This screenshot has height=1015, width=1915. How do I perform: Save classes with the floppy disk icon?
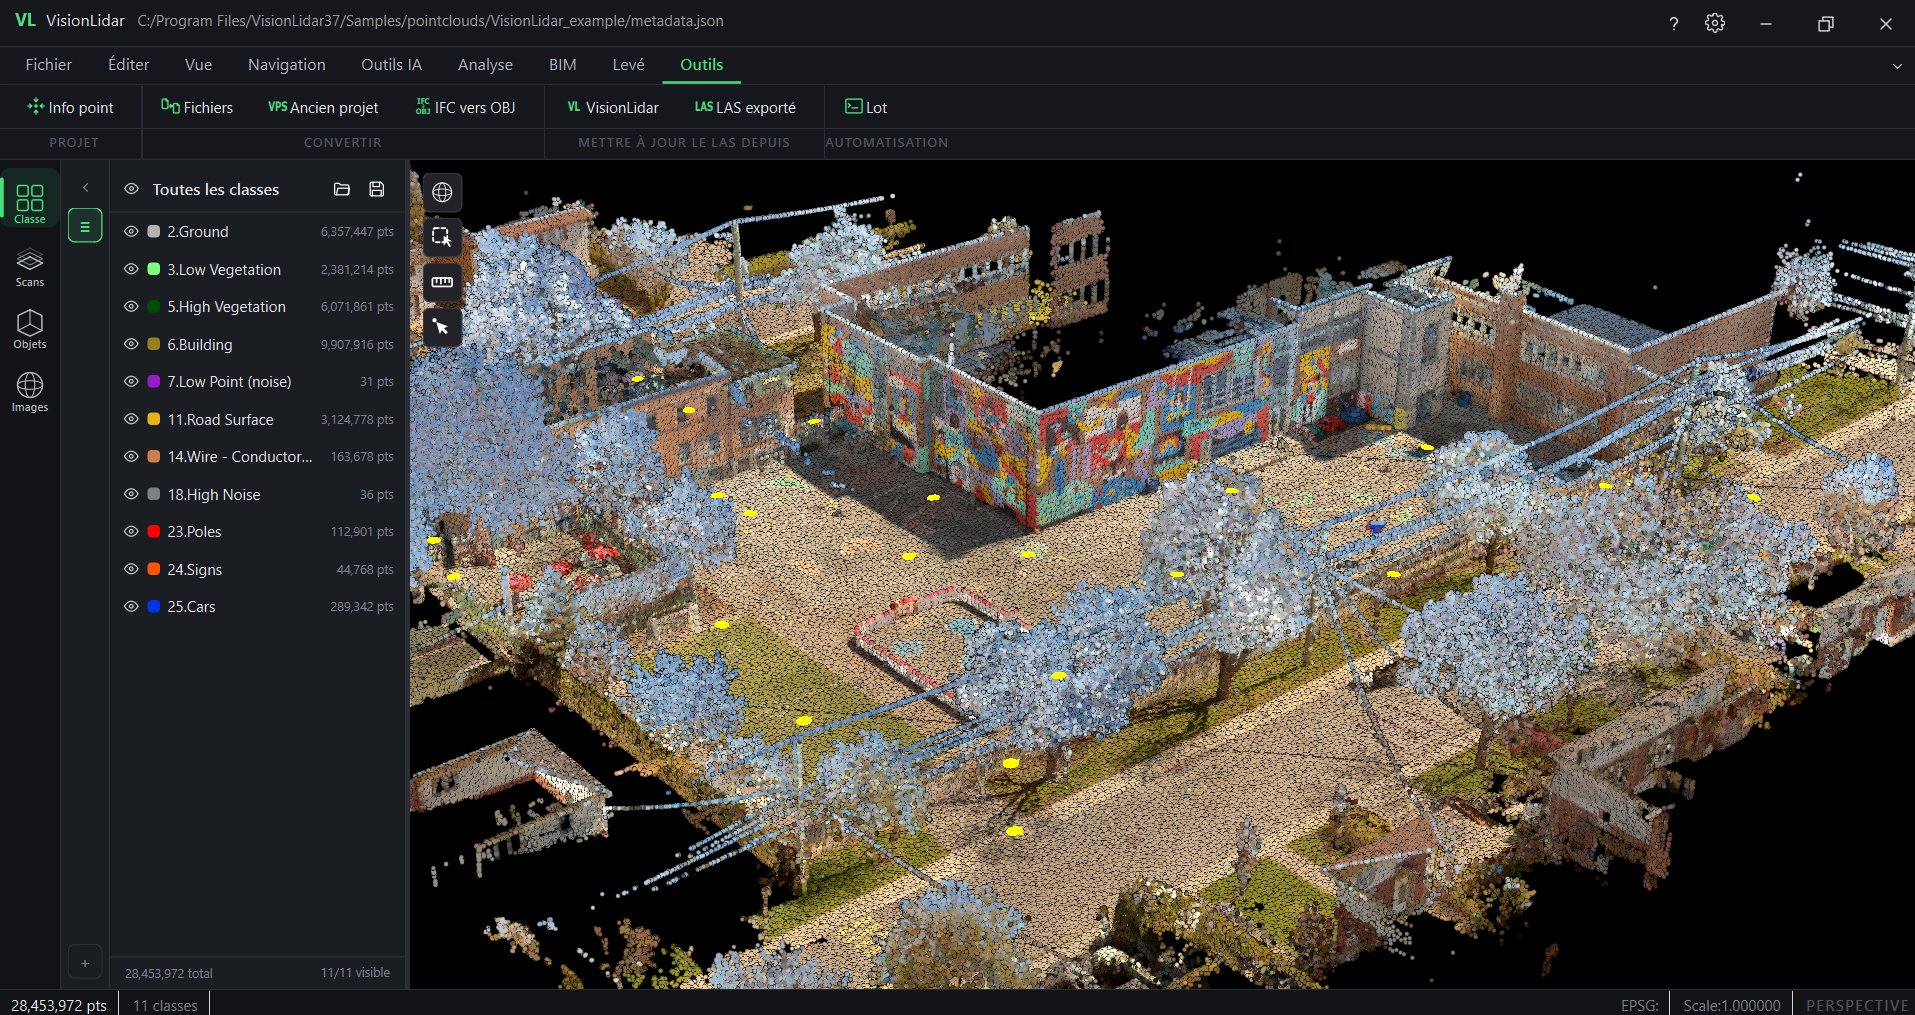pyautogui.click(x=377, y=189)
